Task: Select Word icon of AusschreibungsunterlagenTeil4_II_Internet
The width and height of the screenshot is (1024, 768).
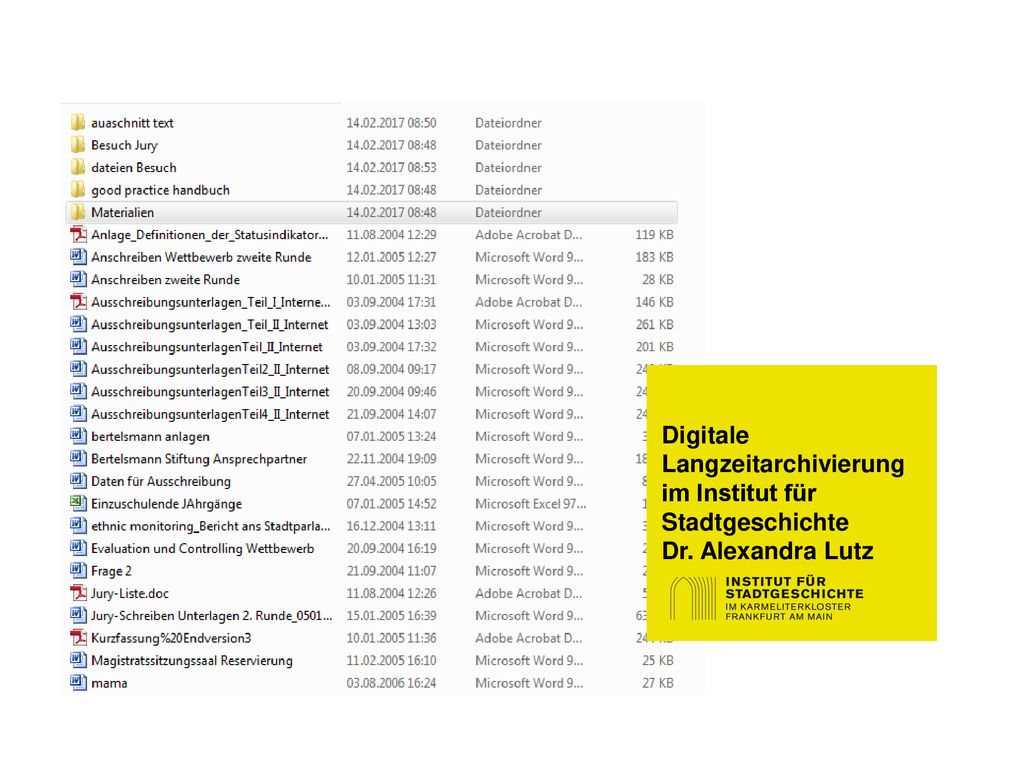Action: click(78, 414)
